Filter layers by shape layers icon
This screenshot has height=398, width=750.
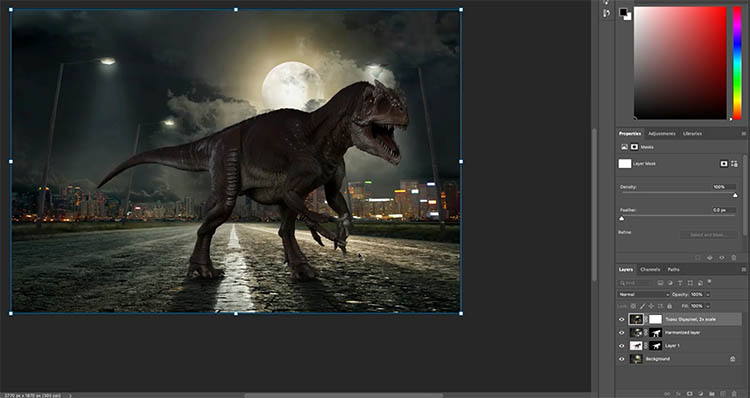pos(690,283)
